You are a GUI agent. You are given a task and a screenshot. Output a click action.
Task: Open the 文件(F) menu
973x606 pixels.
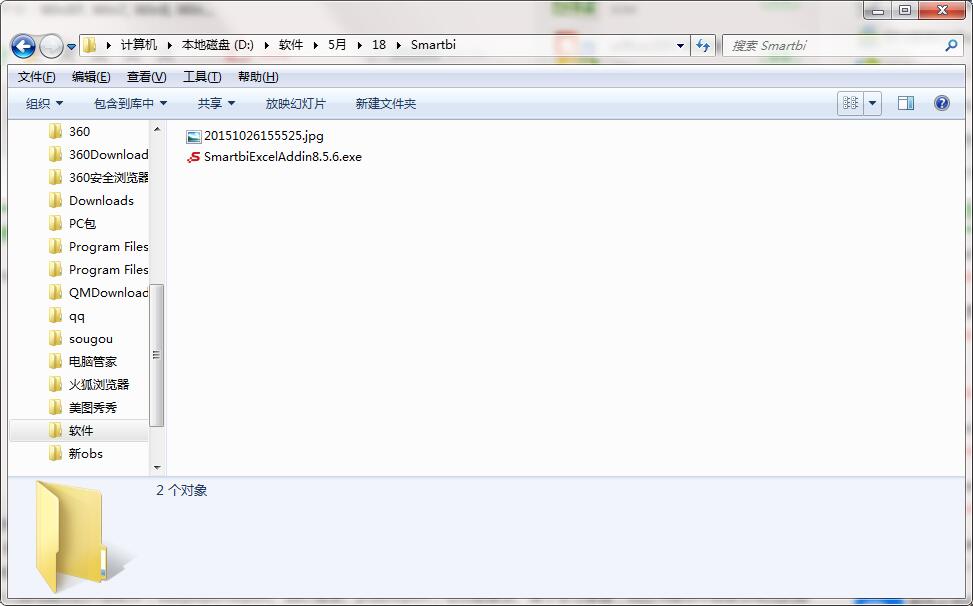(x=36, y=77)
